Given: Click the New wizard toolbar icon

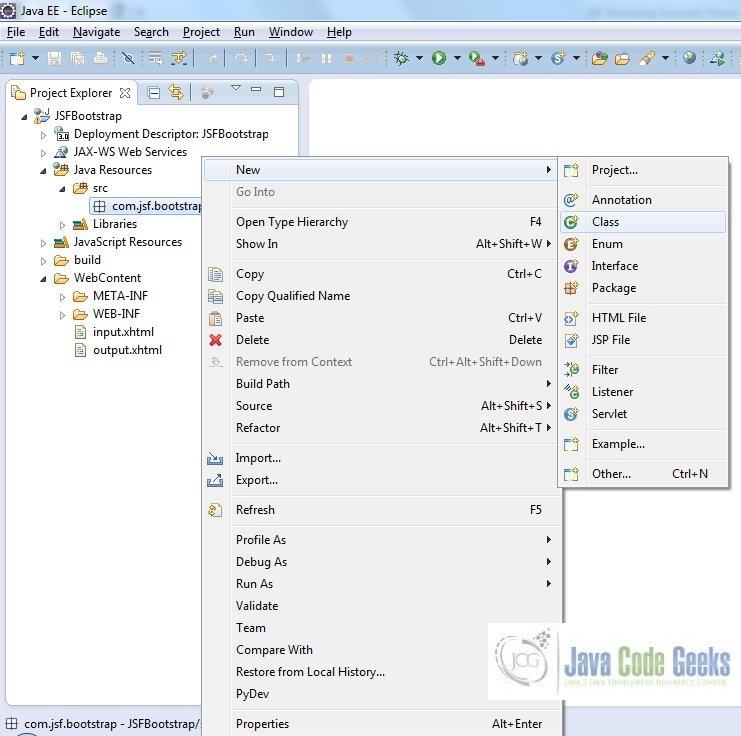Looking at the screenshot, I should point(17,58).
